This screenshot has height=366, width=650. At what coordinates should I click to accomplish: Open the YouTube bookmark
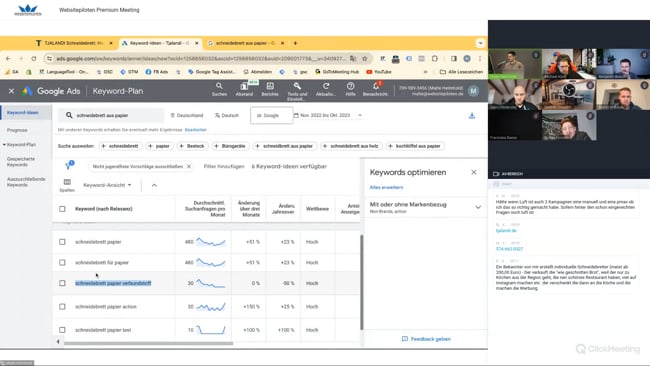379,72
